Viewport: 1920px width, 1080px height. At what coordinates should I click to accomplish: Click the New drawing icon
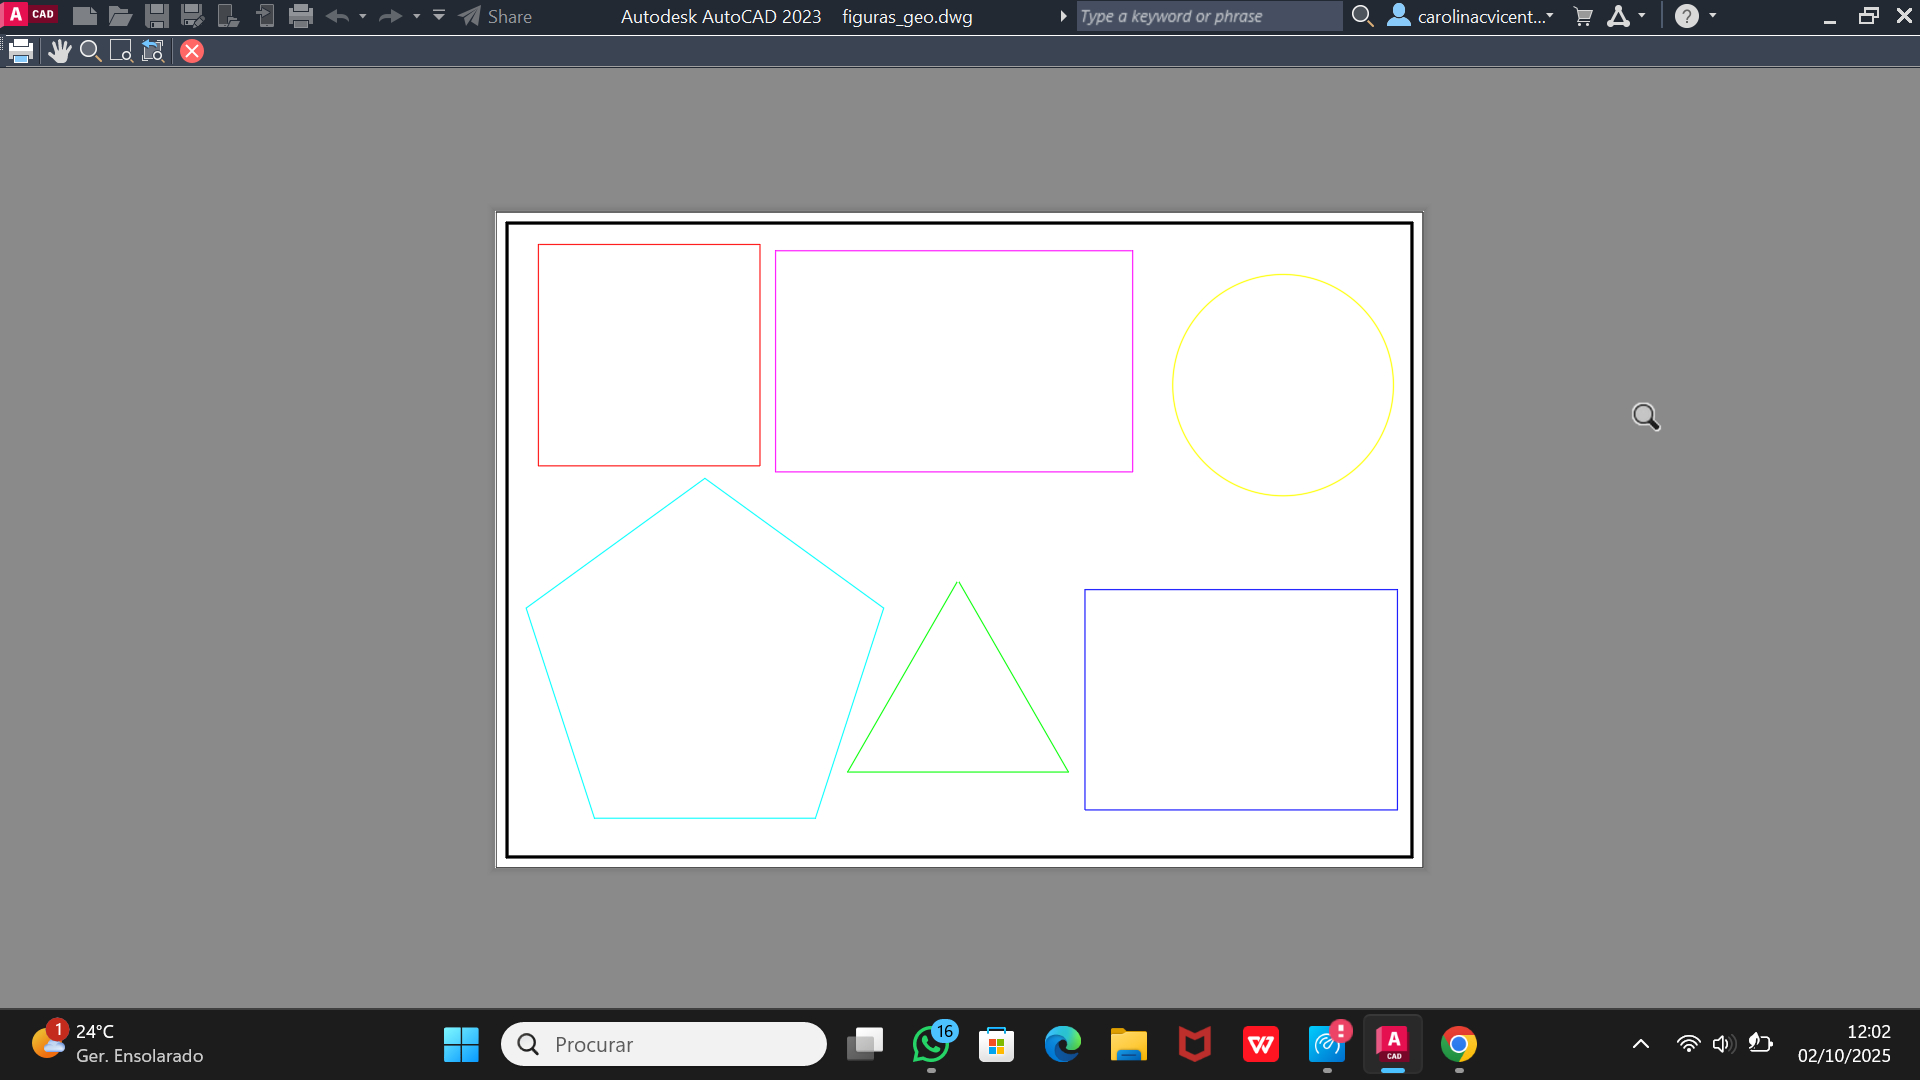85,16
